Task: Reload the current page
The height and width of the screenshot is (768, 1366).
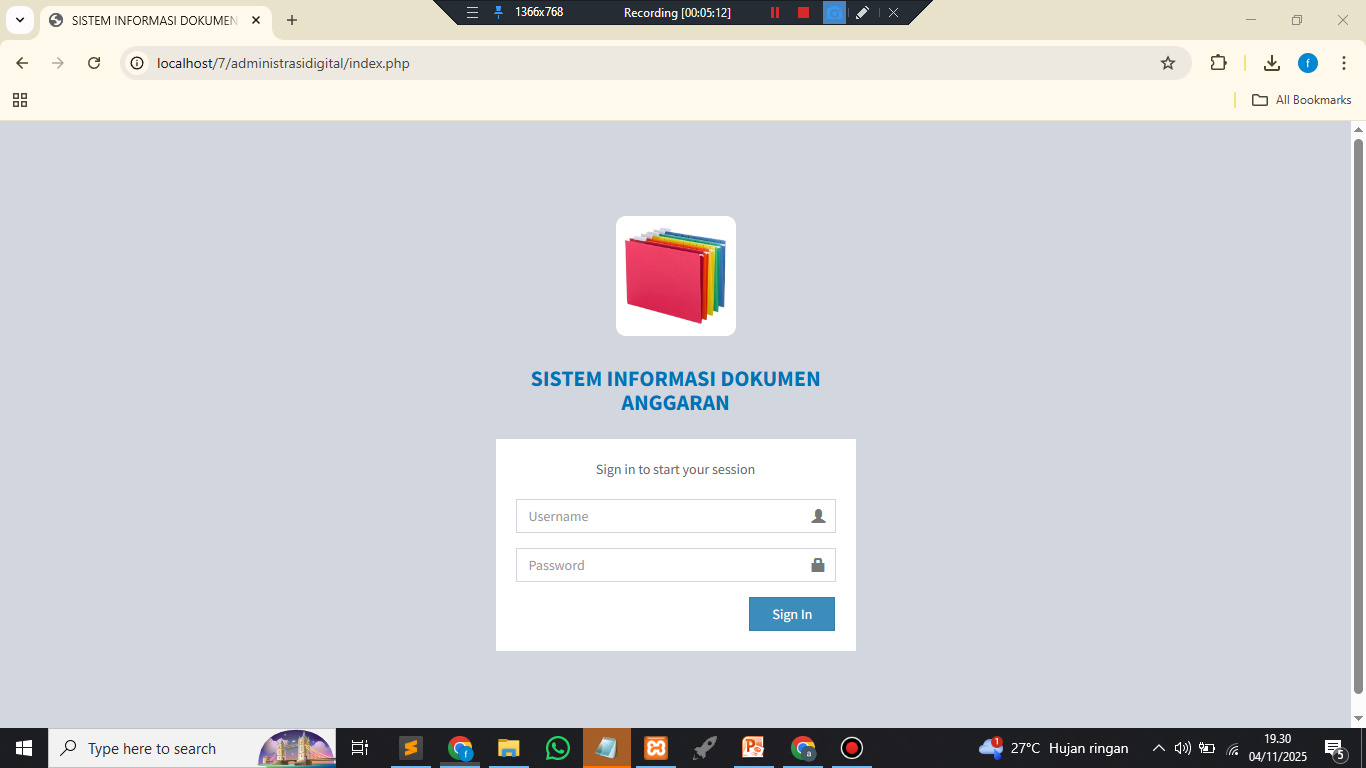Action: 94,63
